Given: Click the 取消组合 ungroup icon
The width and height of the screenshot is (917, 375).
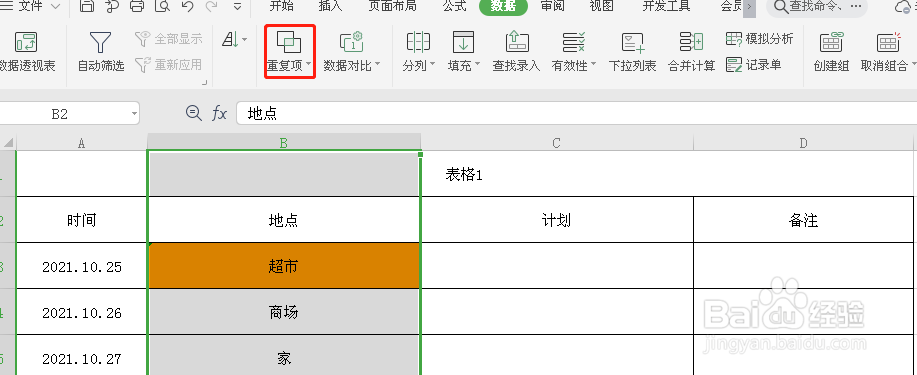Looking at the screenshot, I should (888, 43).
